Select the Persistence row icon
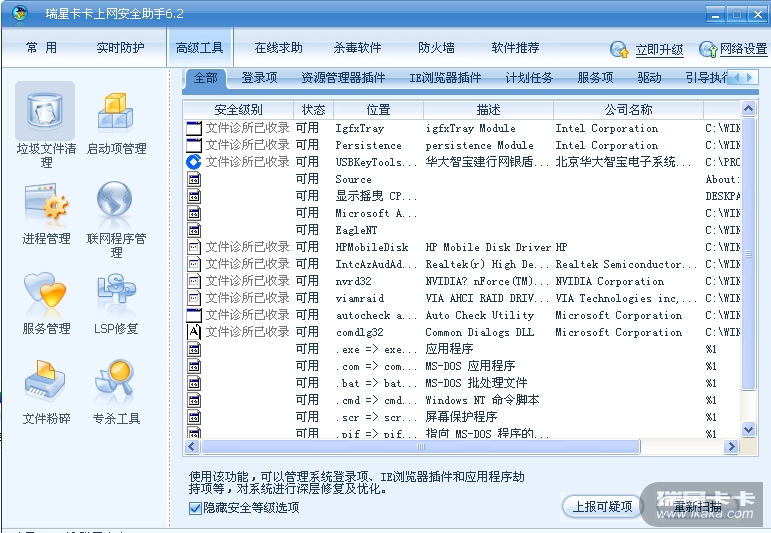771x533 pixels. (194, 145)
